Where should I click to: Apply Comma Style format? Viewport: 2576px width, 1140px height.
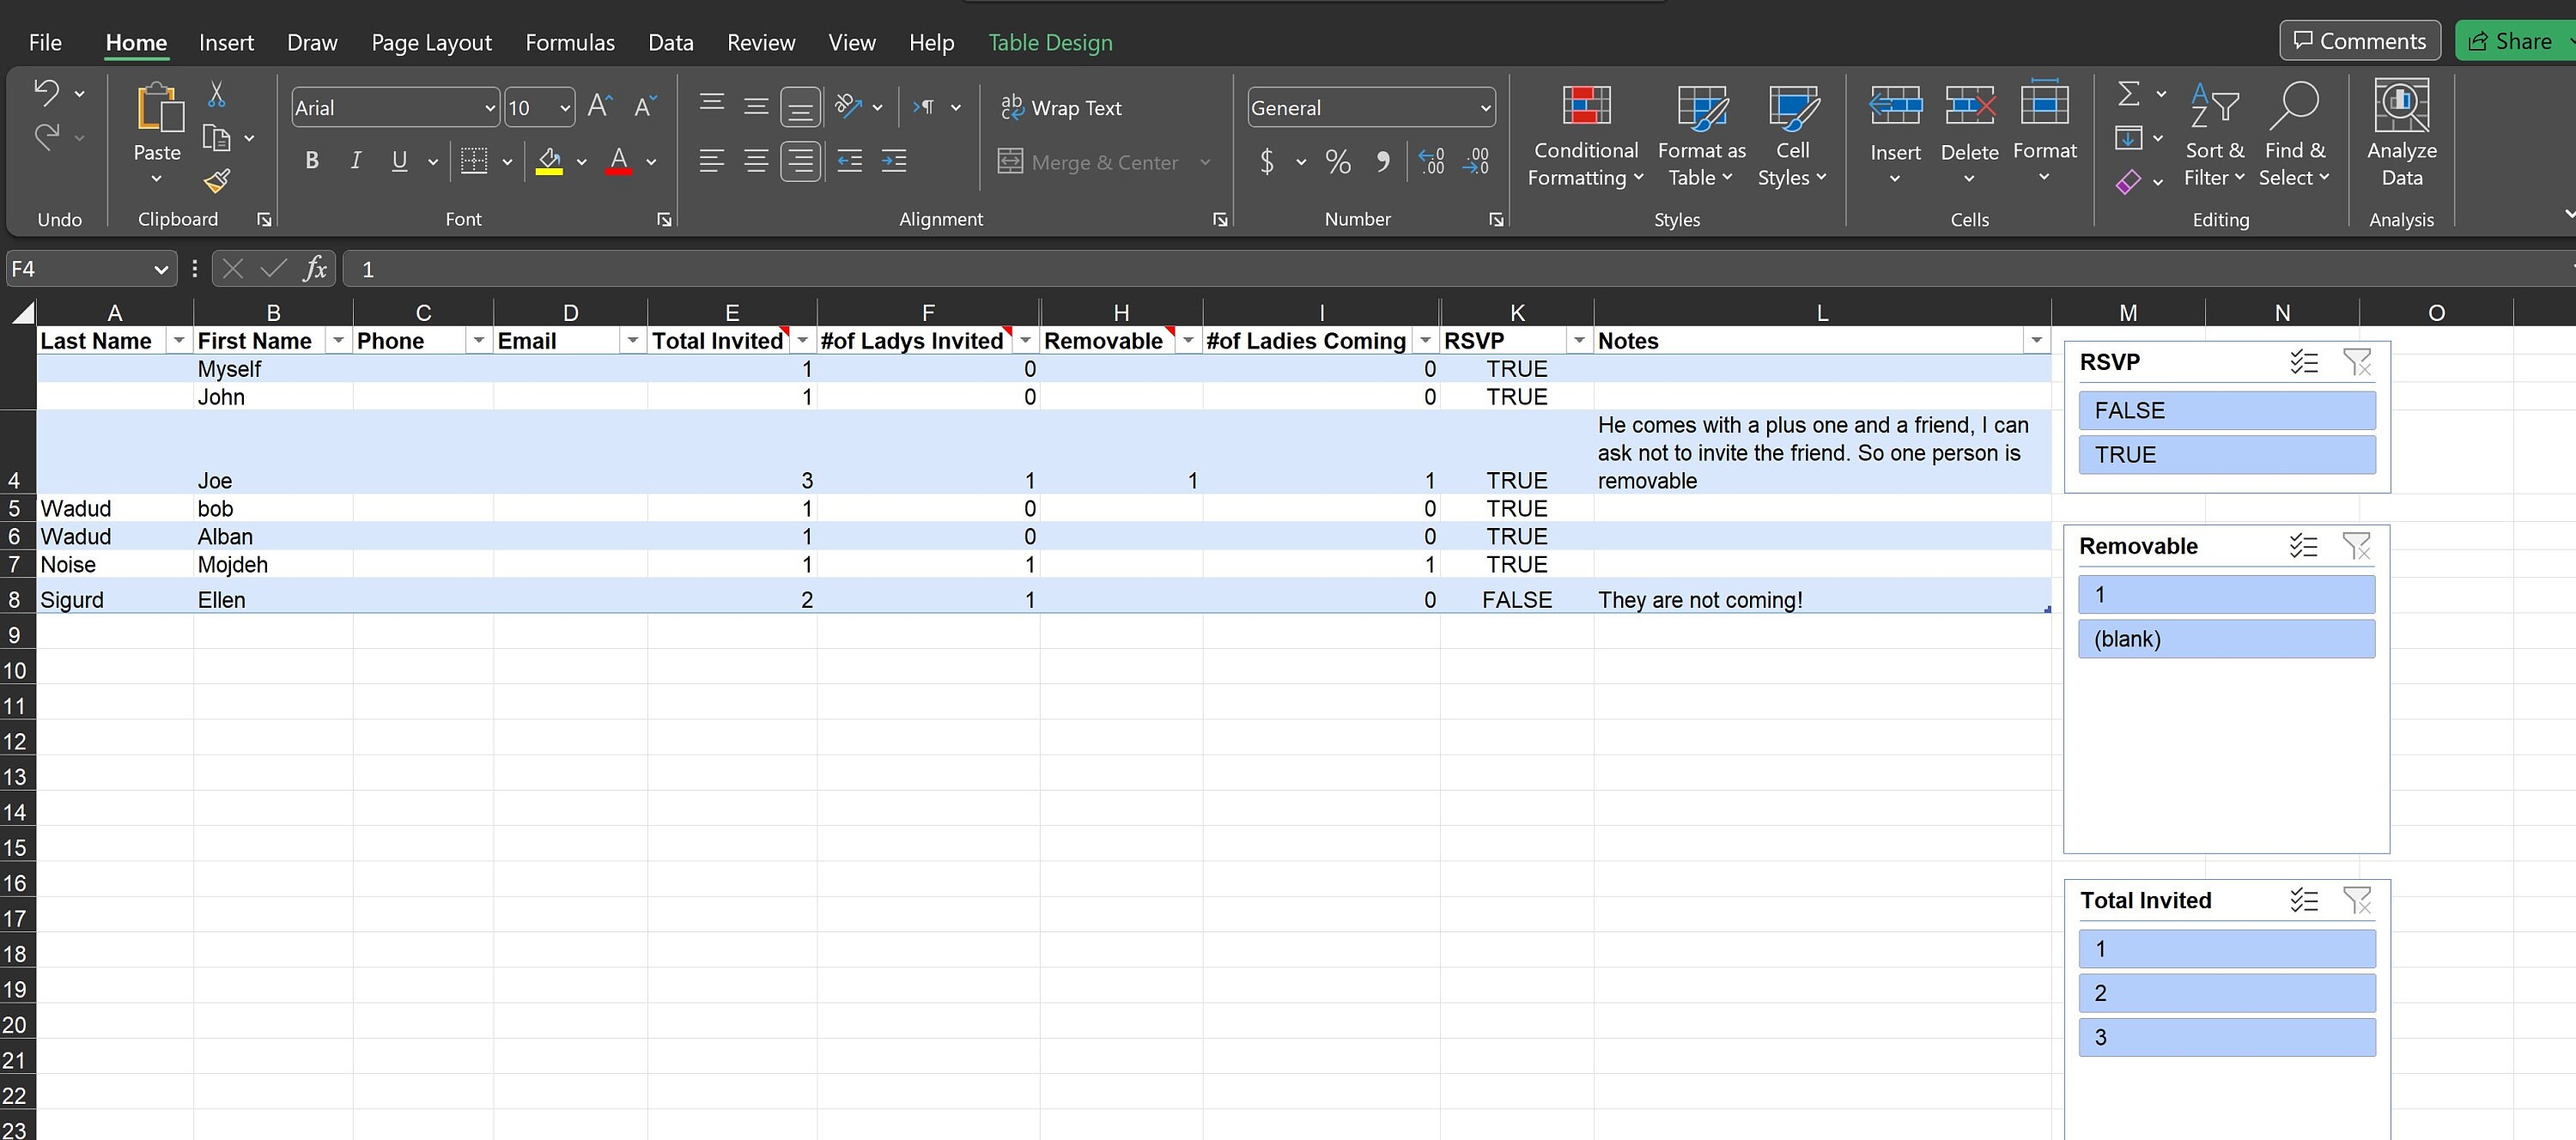click(x=1383, y=161)
